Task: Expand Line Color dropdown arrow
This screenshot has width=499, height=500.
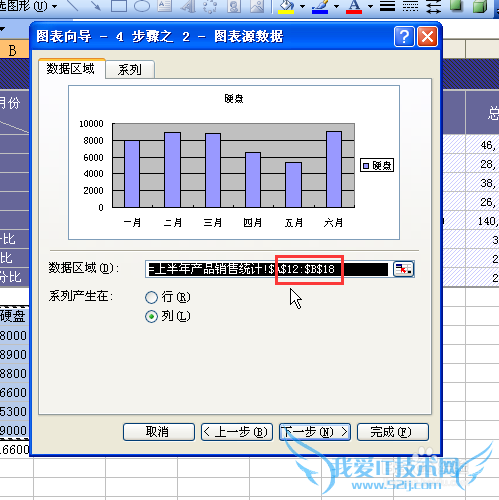Action: click(x=336, y=6)
